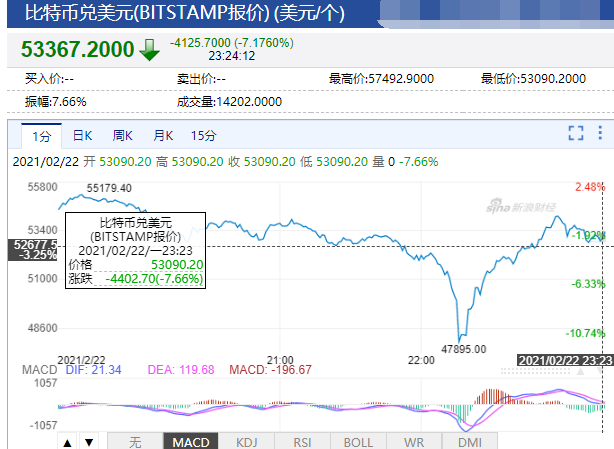Open the three-dot more options menu
Image resolution: width=614 pixels, height=449 pixels.
600,133
